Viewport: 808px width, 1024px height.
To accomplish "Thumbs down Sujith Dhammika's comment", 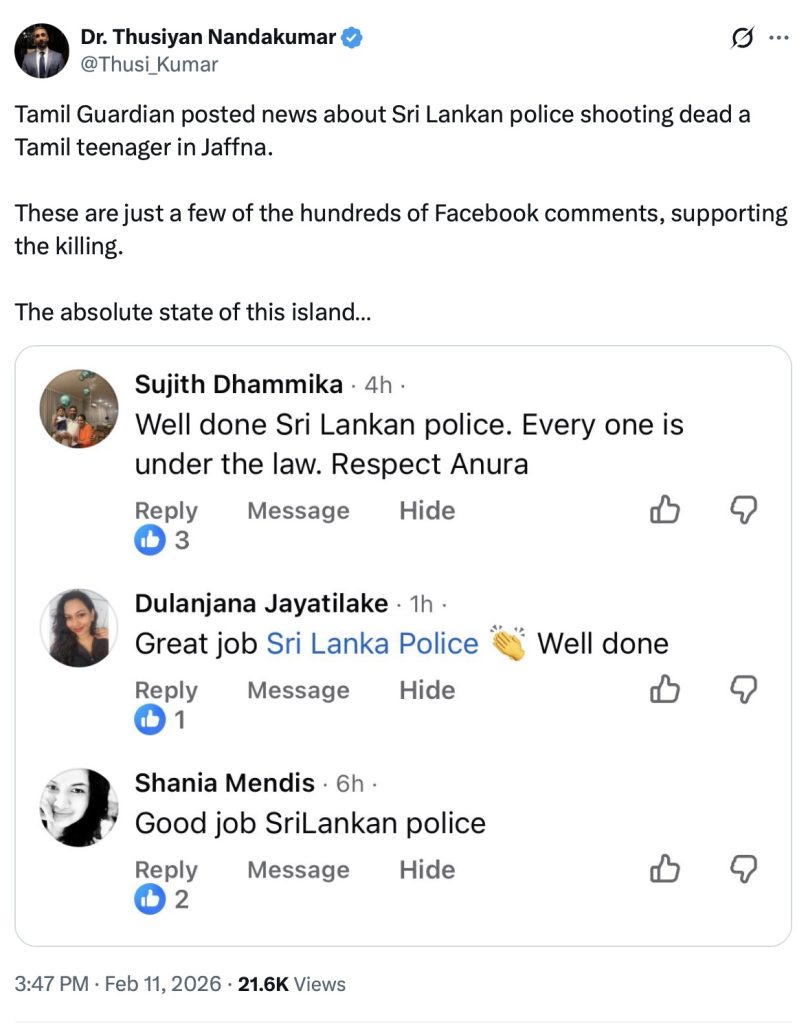I will [x=744, y=511].
